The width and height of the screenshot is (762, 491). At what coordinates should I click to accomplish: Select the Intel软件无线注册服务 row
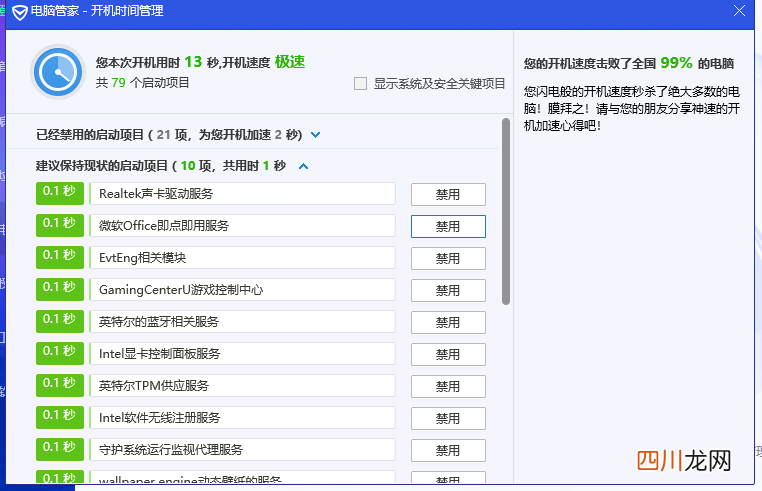242,418
